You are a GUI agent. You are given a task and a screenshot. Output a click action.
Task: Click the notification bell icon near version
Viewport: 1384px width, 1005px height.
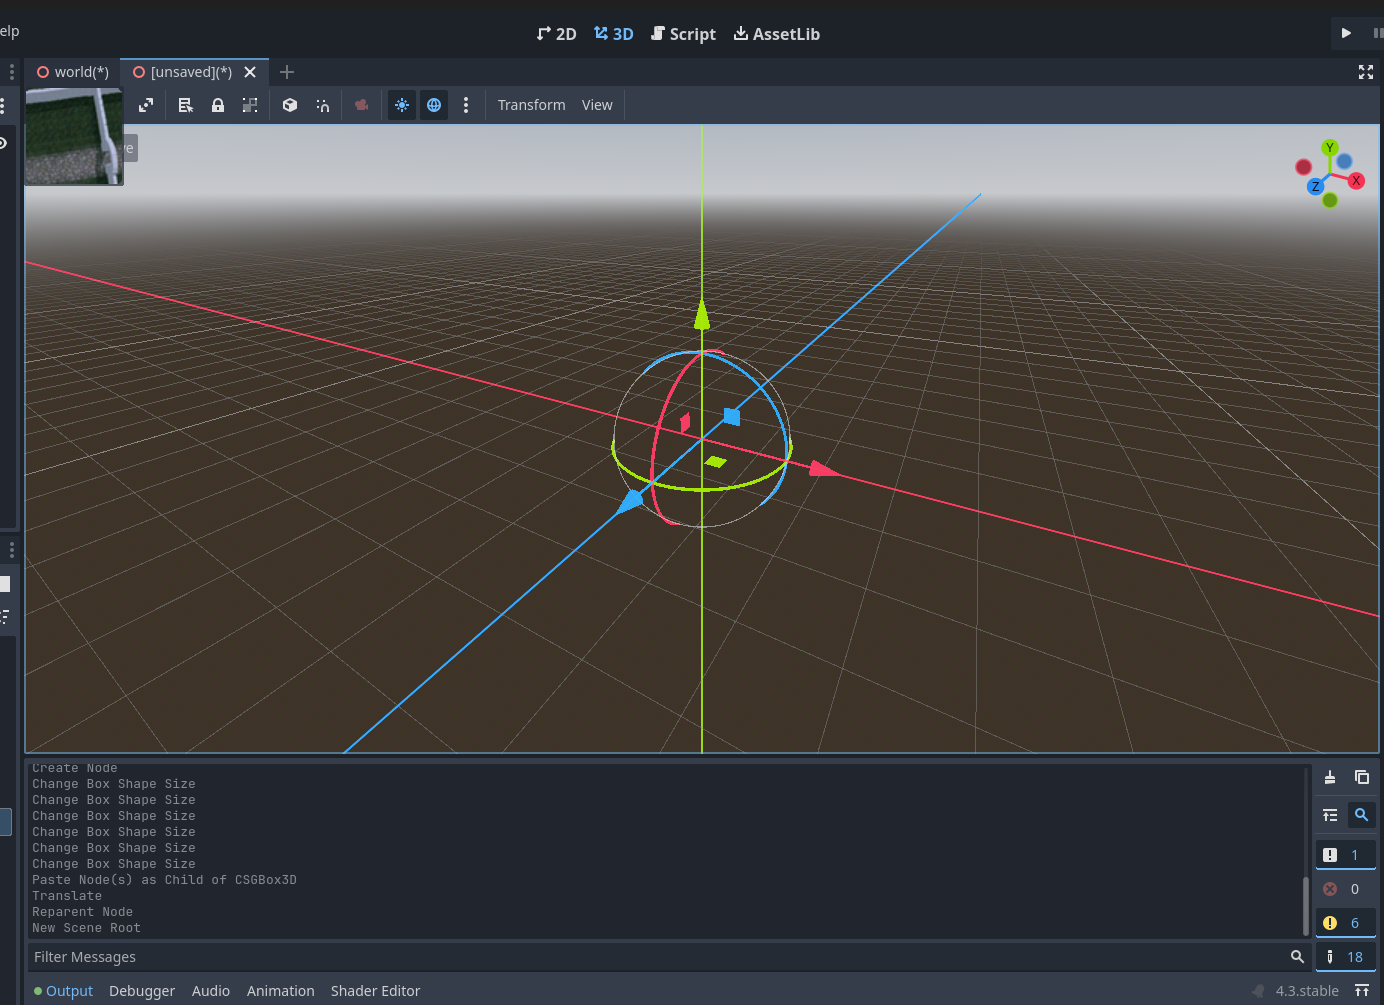pyautogui.click(x=1258, y=991)
